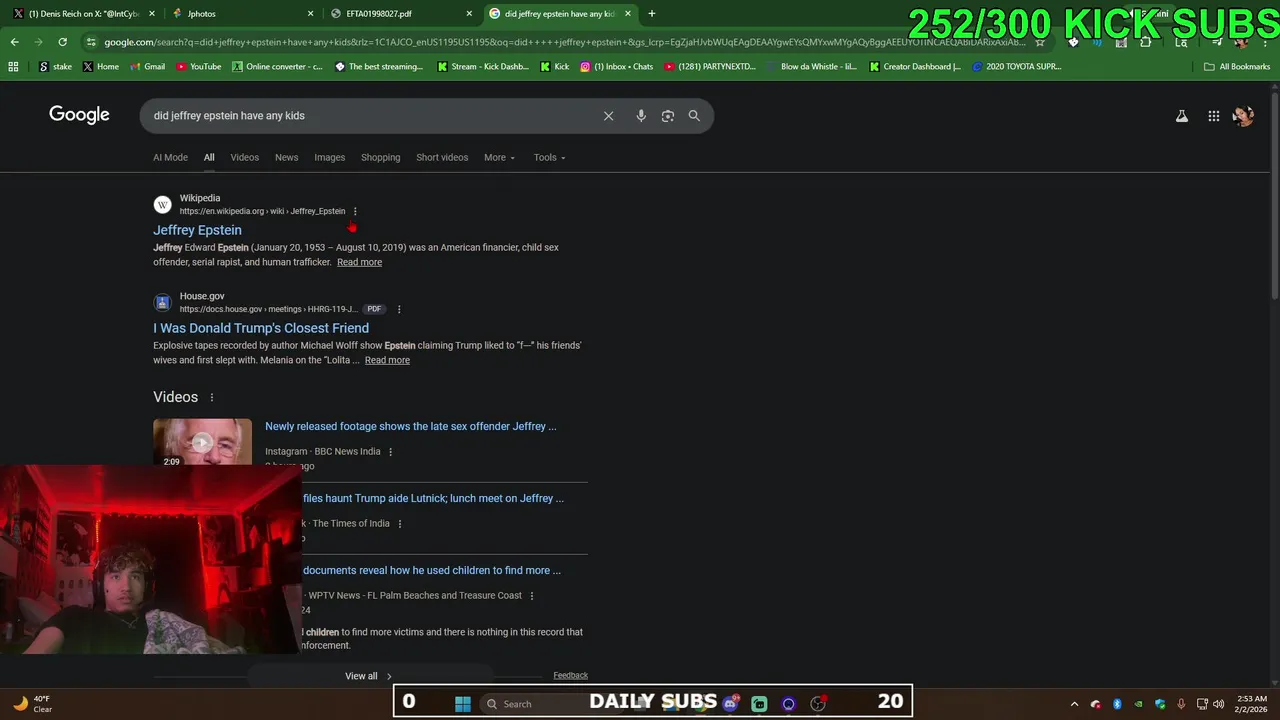Open Search Labs flask icon

click(1182, 116)
